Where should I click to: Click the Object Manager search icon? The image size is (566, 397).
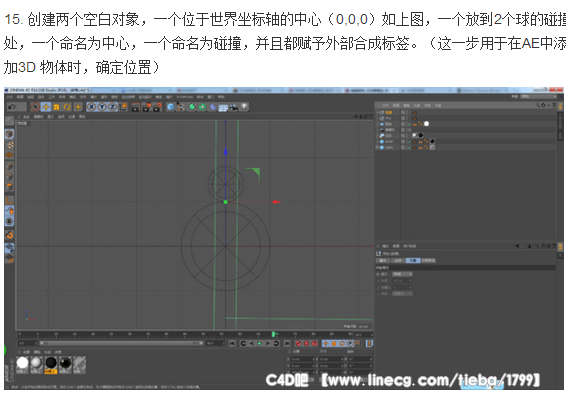click(x=537, y=105)
